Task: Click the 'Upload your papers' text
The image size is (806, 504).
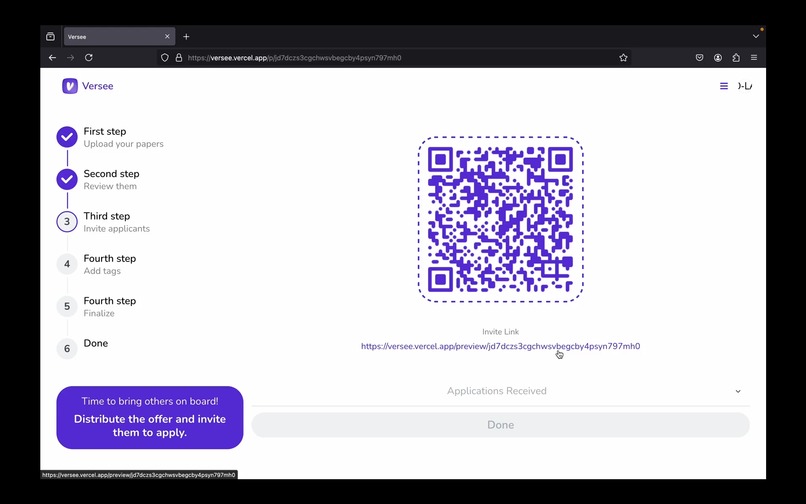Action: coord(123,144)
